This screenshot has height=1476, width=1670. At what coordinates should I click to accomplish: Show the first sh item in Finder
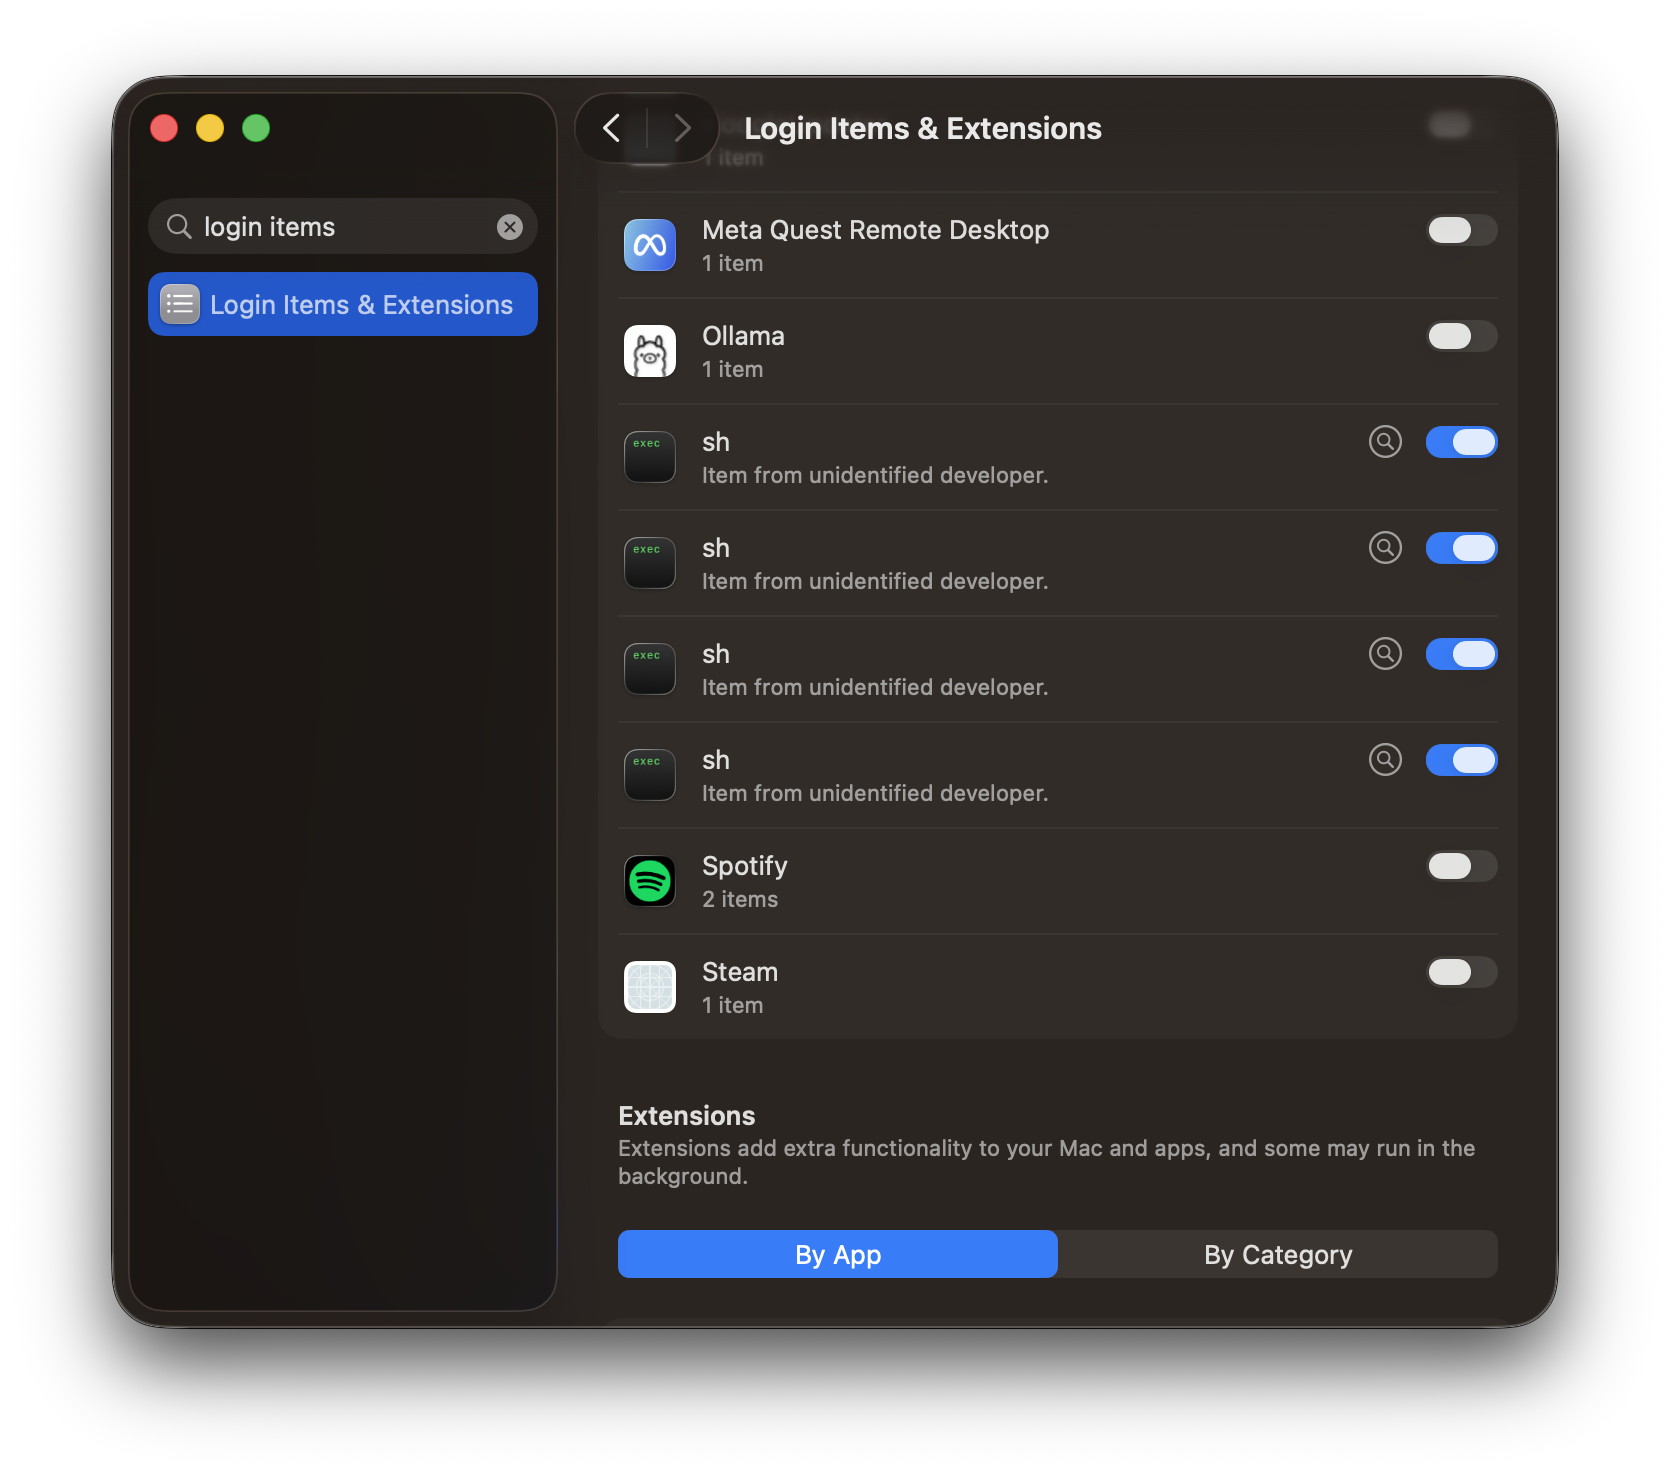(1385, 441)
